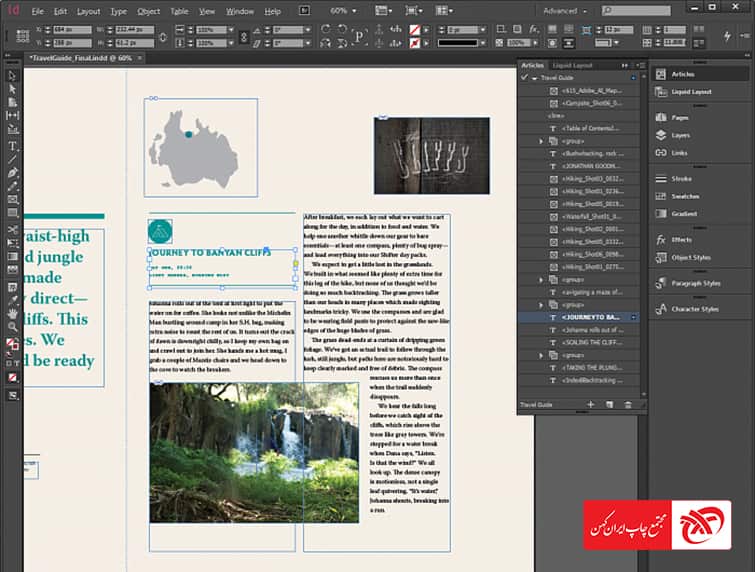Click the Rotate 90° clockwise icon
Viewport: 755px width, 572px height.
326,29
